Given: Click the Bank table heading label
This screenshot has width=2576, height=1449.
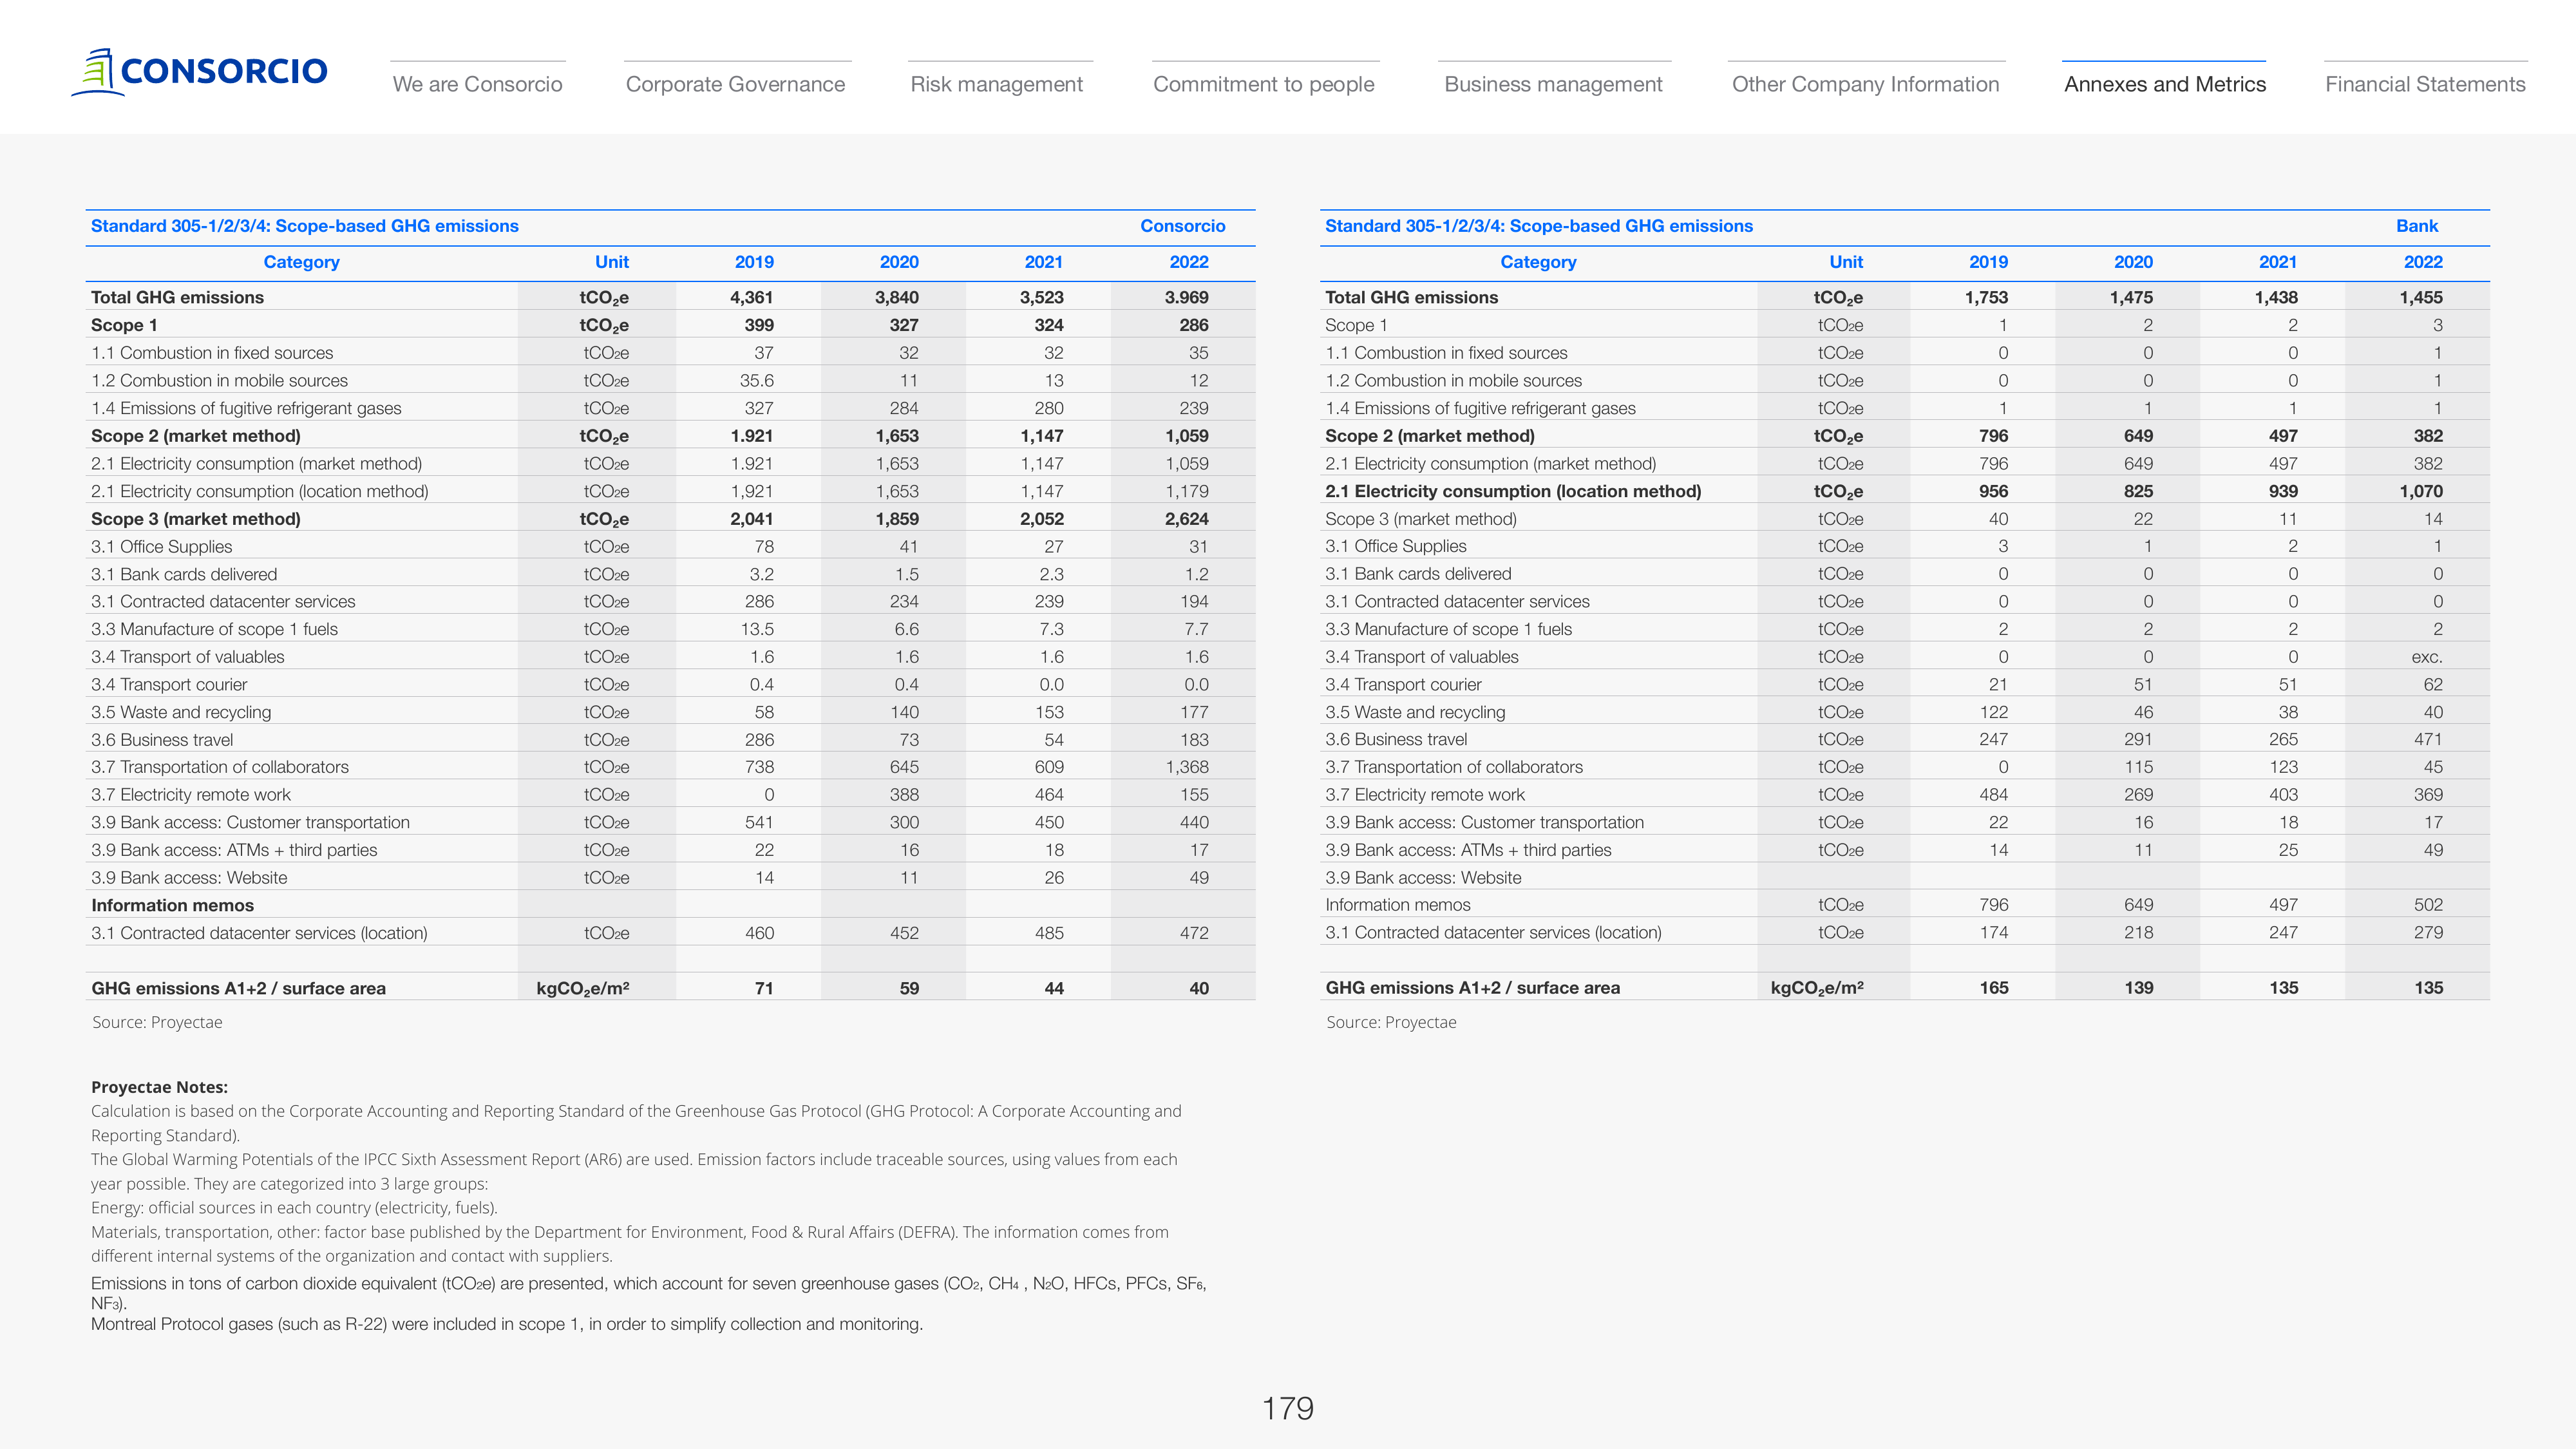Looking at the screenshot, I should 2417,226.
